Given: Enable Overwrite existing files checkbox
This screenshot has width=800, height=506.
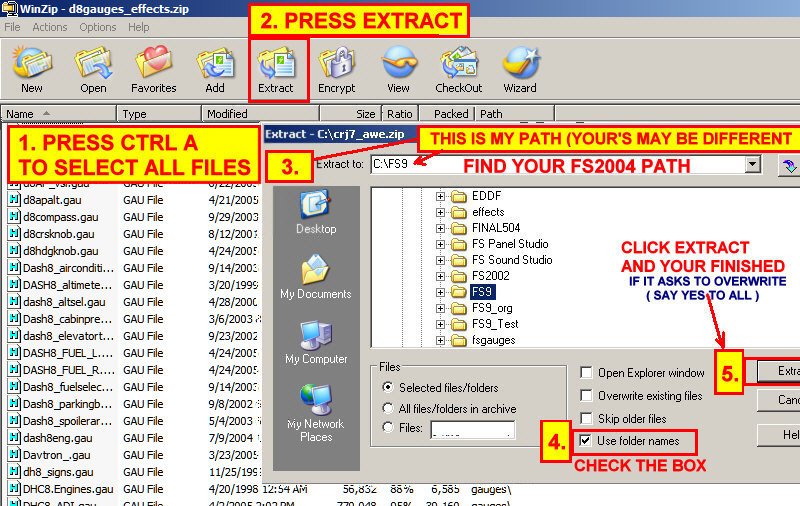Looking at the screenshot, I should pyautogui.click(x=586, y=396).
